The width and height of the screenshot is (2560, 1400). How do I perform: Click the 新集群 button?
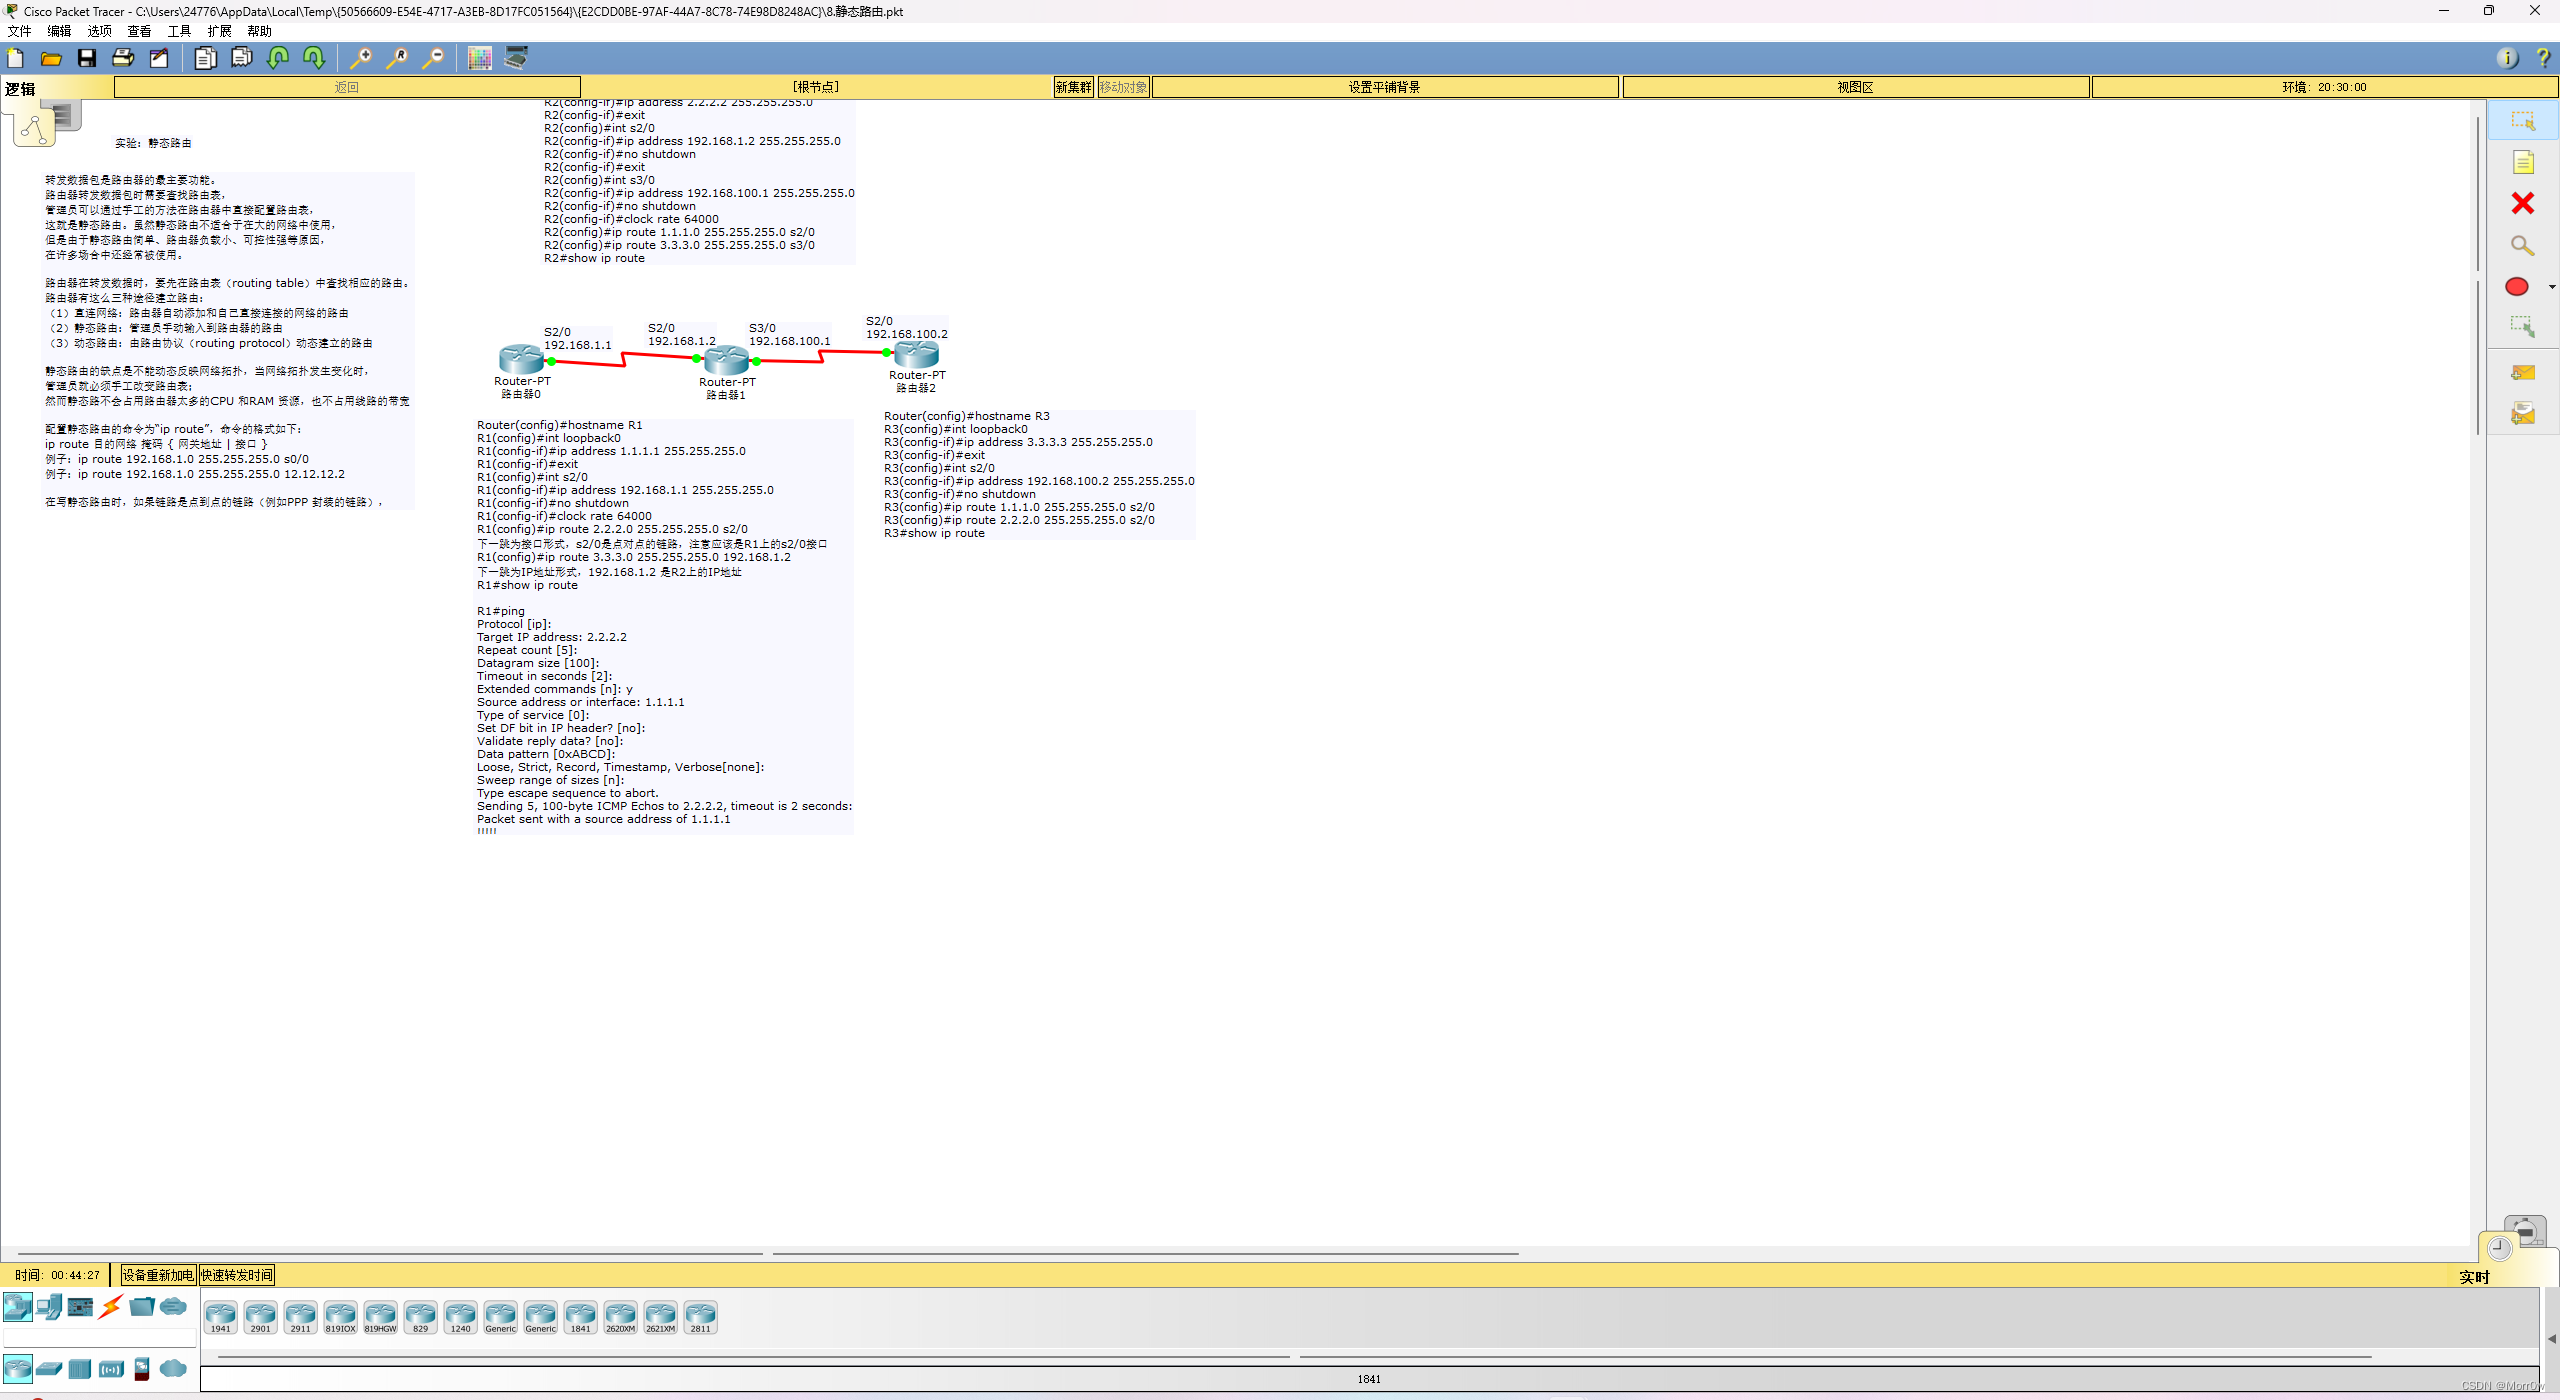[x=1074, y=87]
